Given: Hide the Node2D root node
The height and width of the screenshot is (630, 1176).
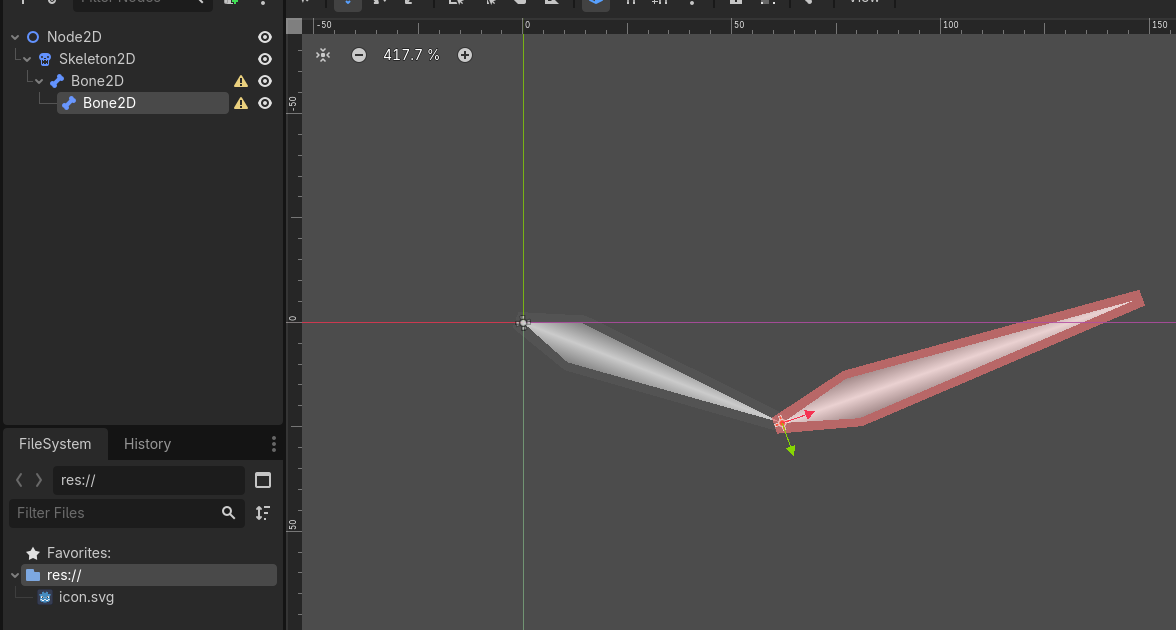Looking at the screenshot, I should coord(265,37).
